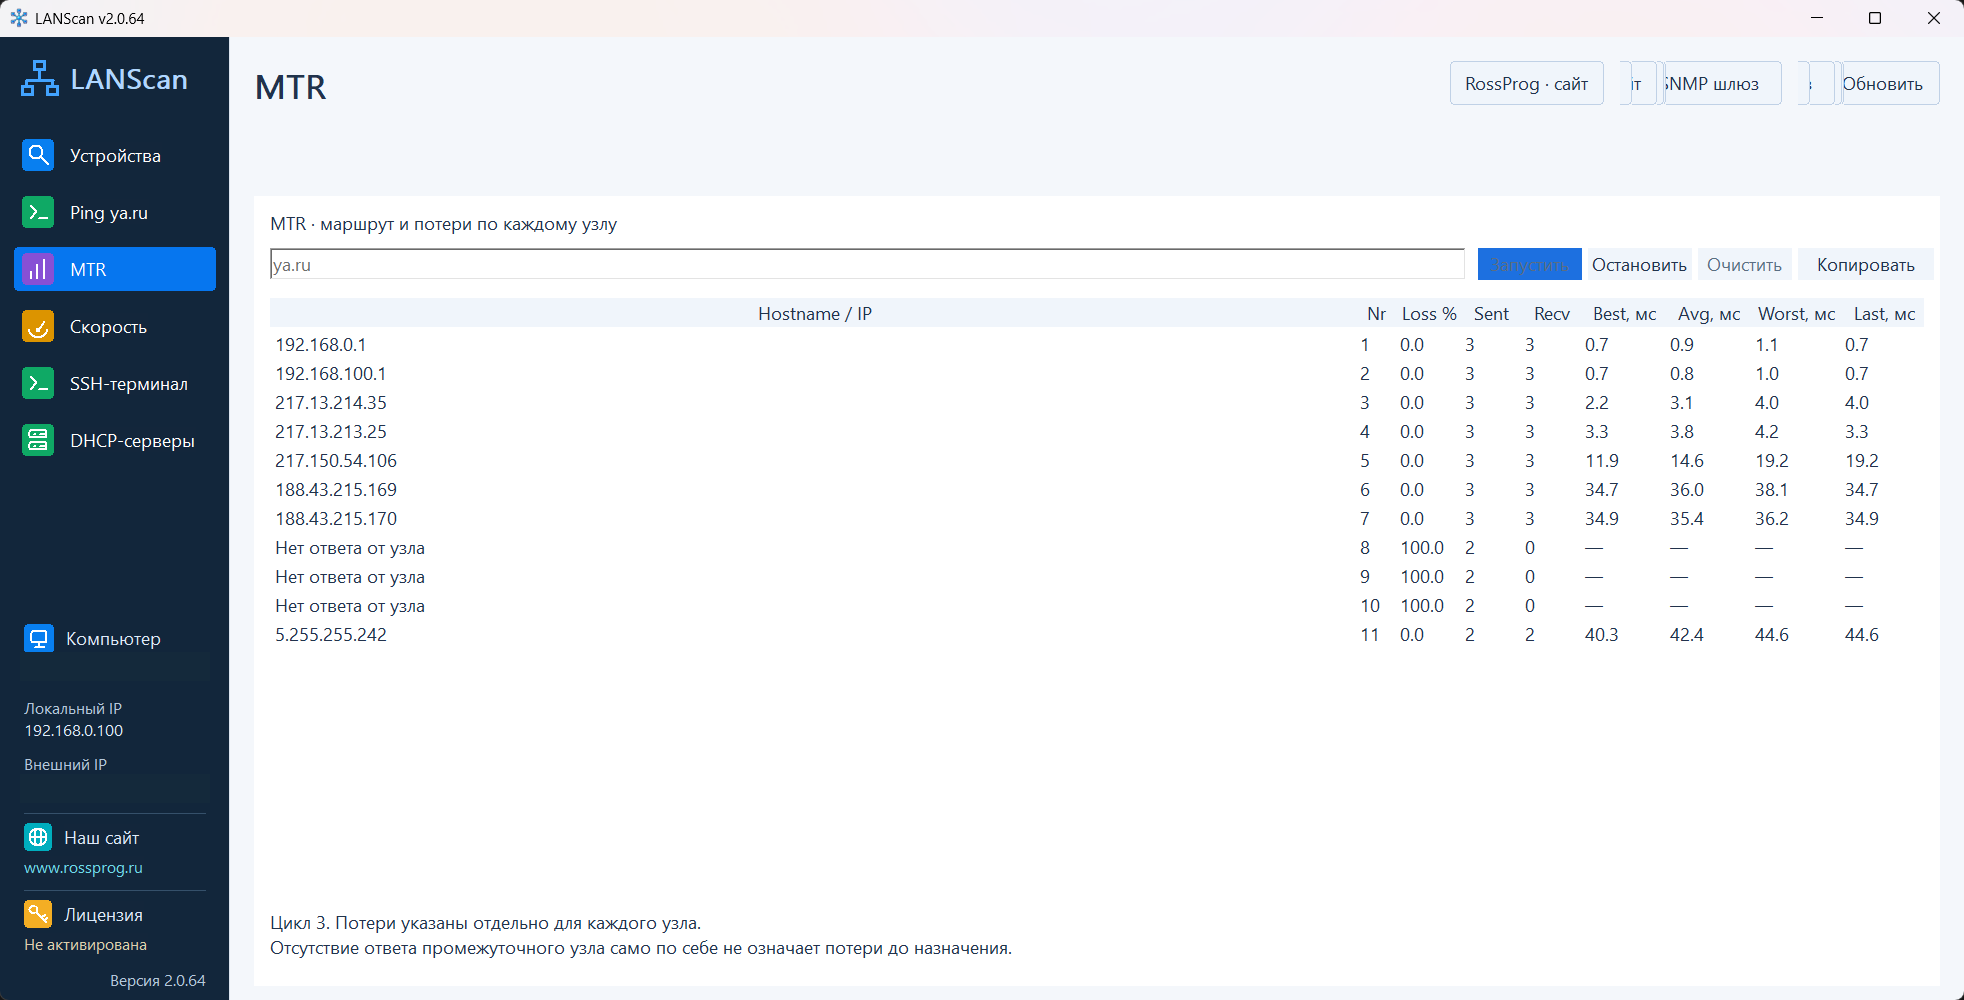Viewport: 1964px width, 1000px height.
Task: Select the 188.43.215.170 hop row
Action: [x=1096, y=518]
